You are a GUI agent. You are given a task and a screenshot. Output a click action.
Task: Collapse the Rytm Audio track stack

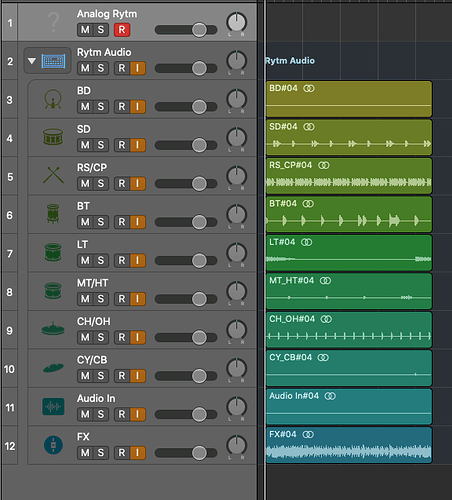[32, 61]
